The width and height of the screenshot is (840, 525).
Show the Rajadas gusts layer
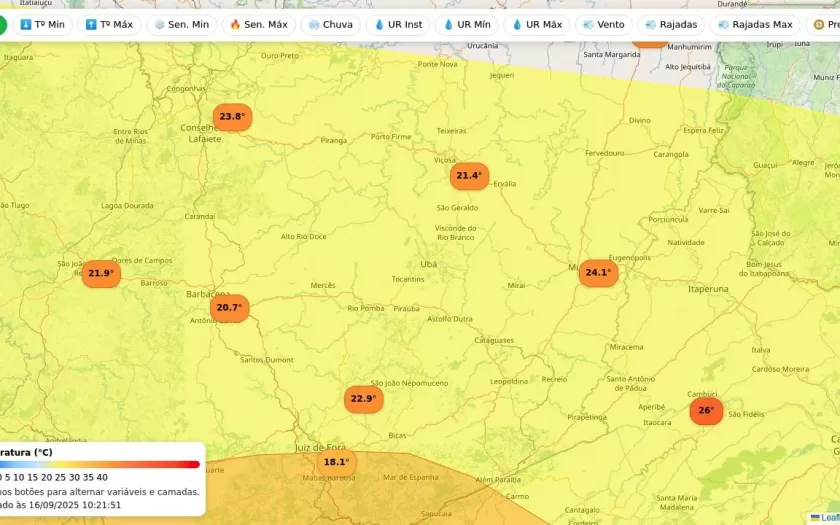tap(671, 24)
